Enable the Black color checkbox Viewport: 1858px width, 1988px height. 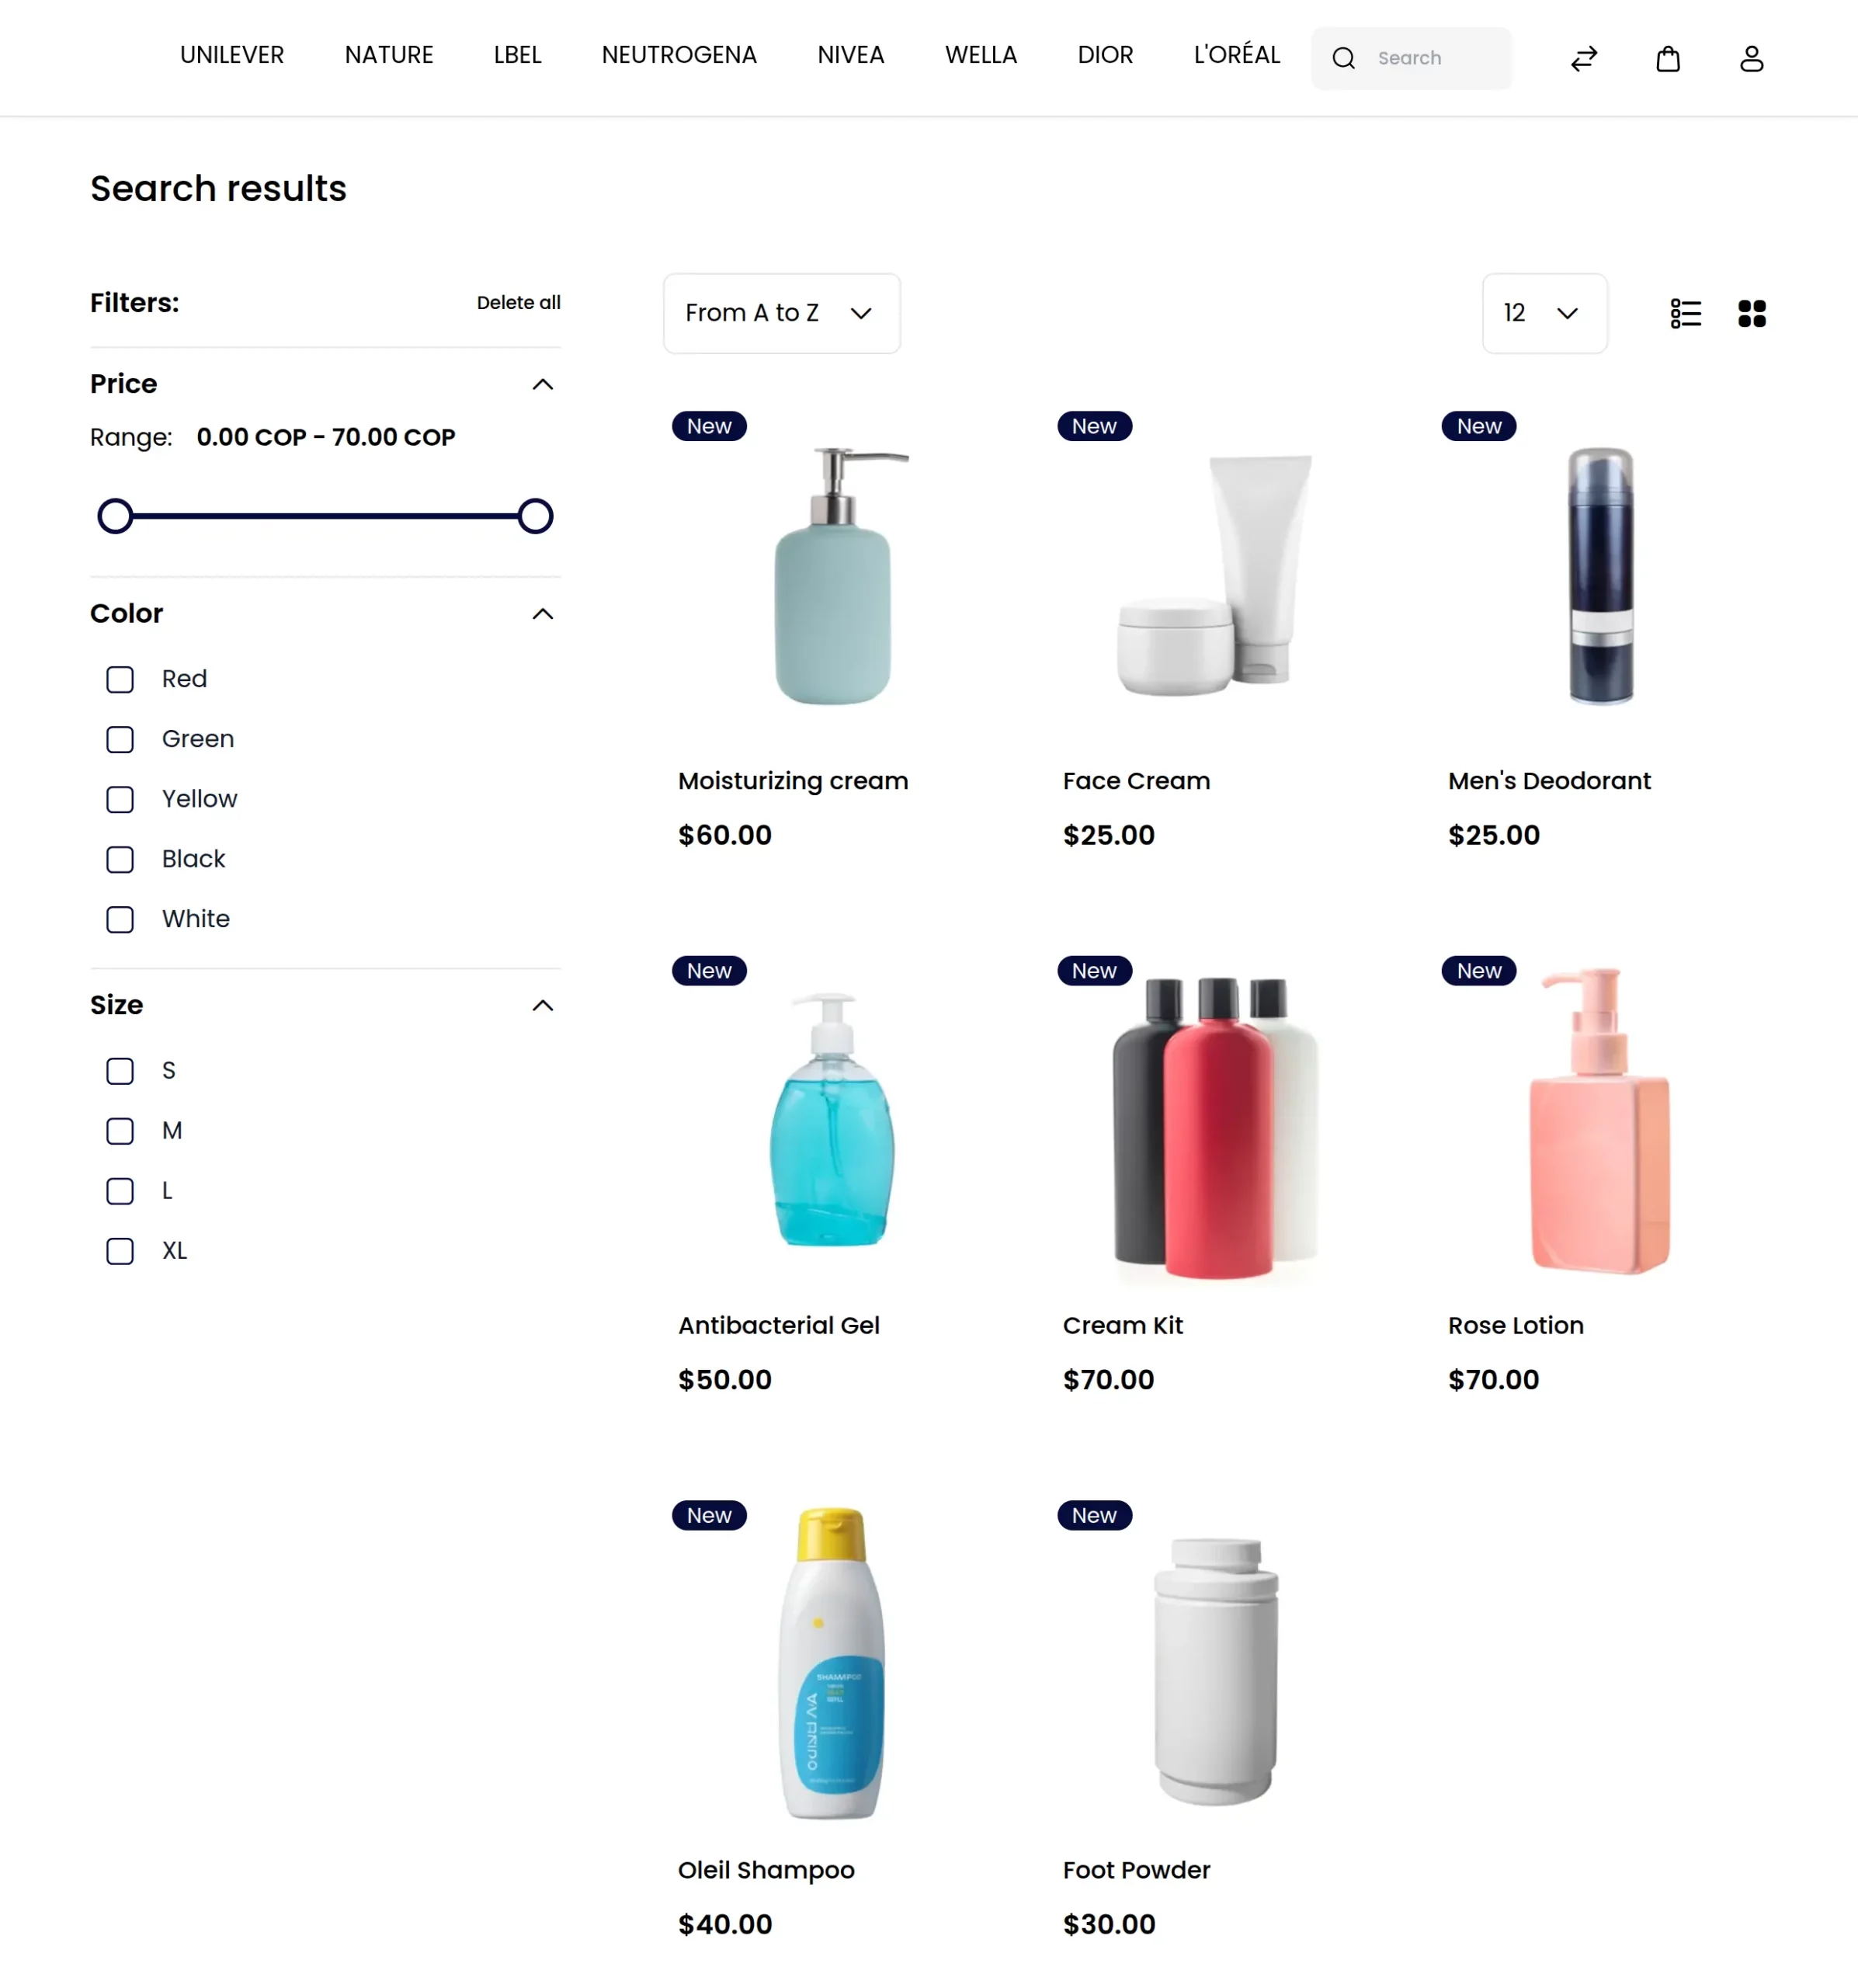point(120,860)
